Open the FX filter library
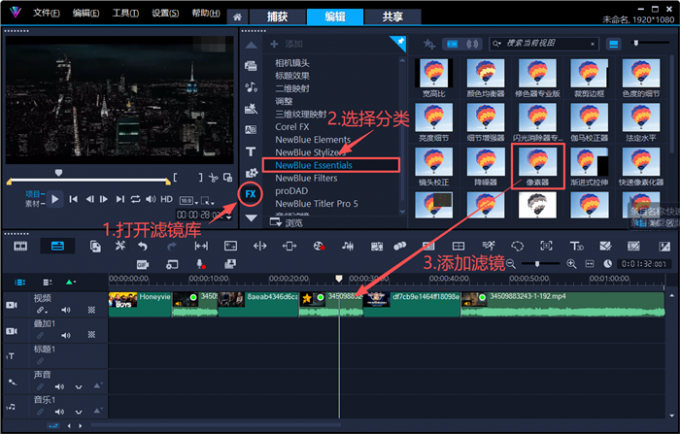The height and width of the screenshot is (434, 680). (251, 194)
